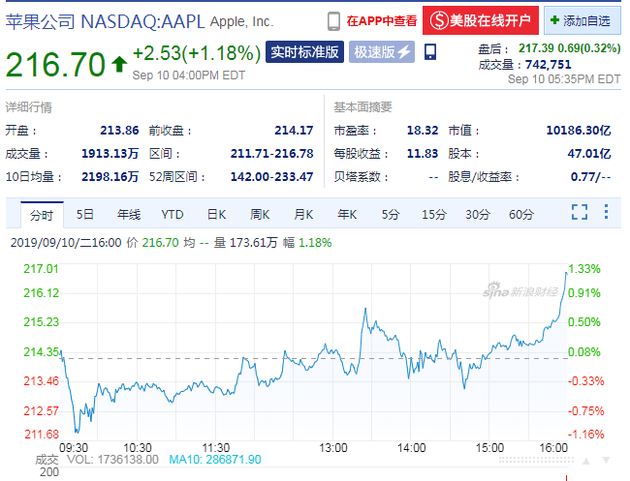The height and width of the screenshot is (481, 630).
Task: Select the YTD chart tab
Action: coord(172,215)
